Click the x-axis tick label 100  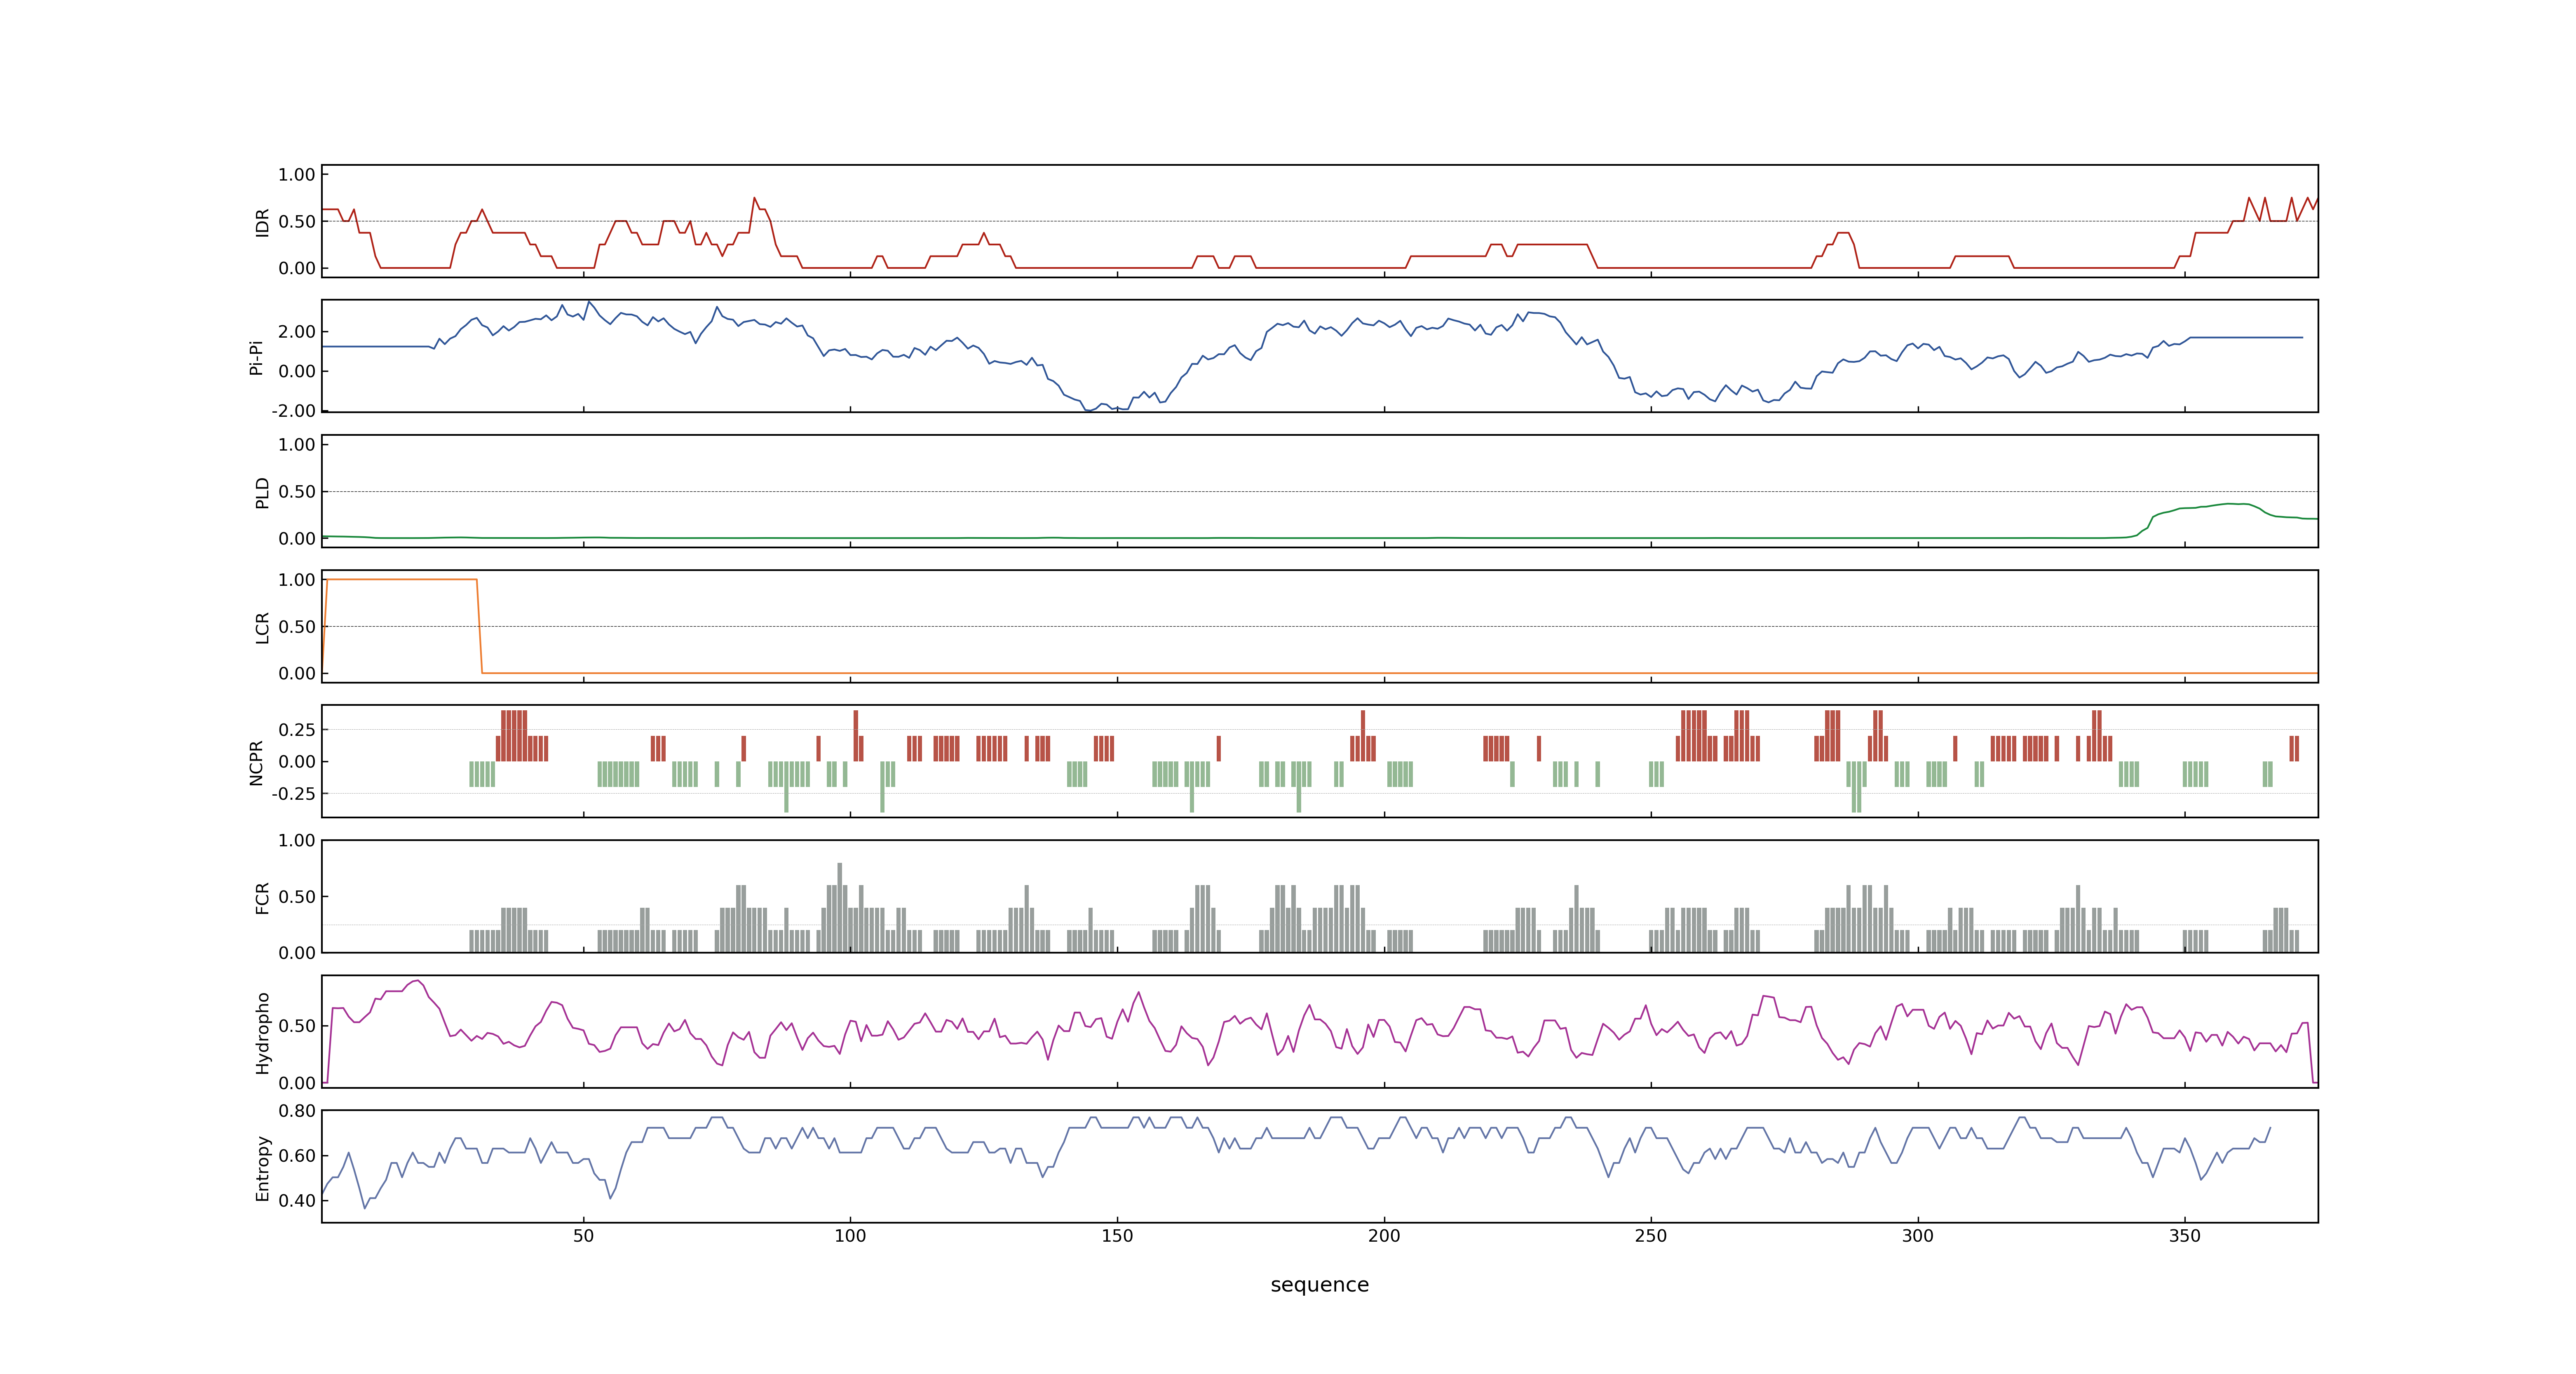tap(850, 1236)
